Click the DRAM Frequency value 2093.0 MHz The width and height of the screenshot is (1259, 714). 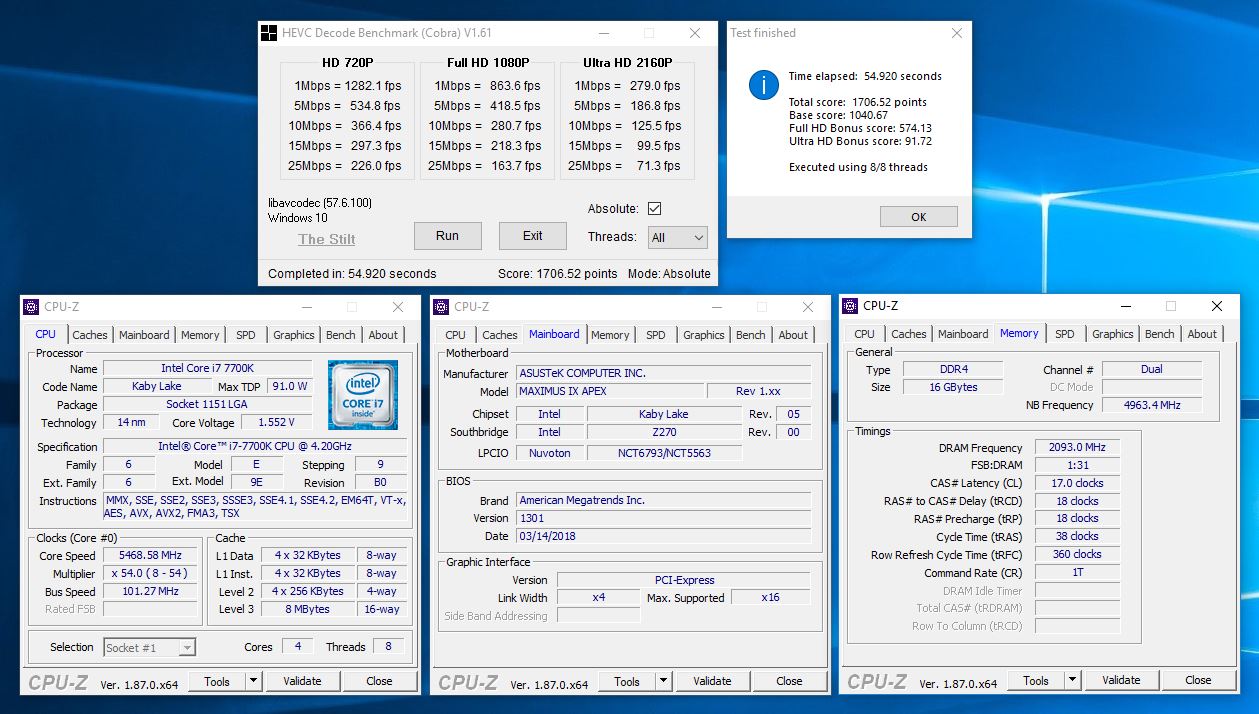(x=1077, y=448)
